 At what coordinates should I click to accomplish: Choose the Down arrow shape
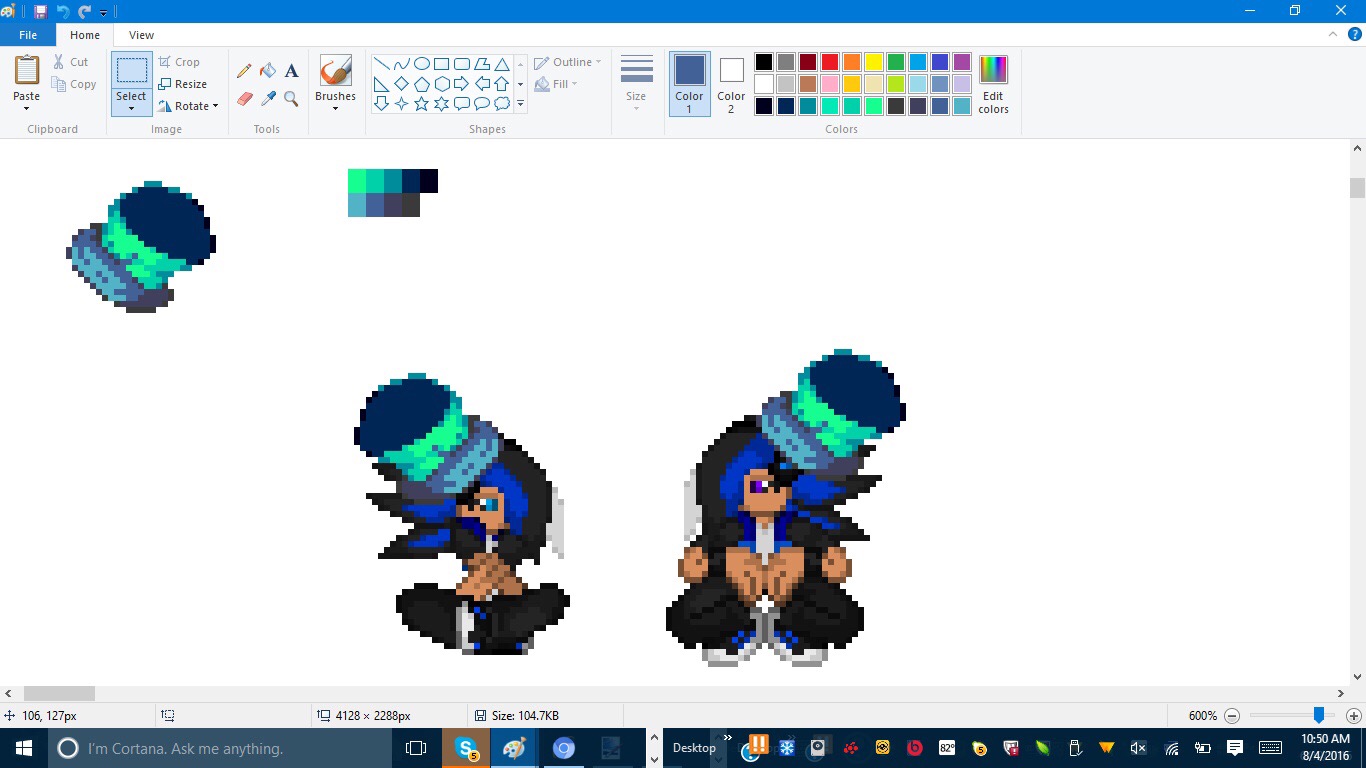381,104
